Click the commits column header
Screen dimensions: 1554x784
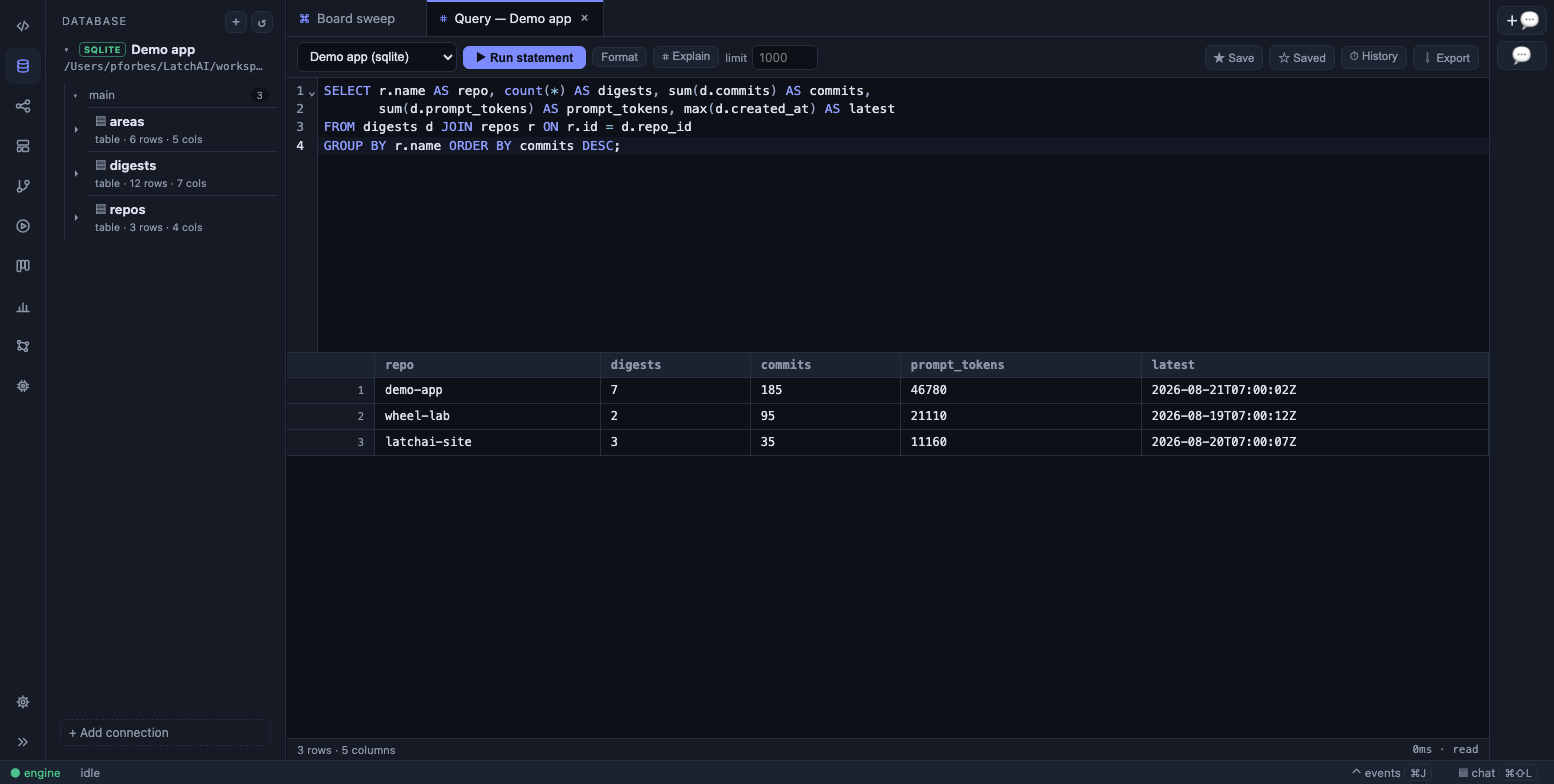point(825,365)
